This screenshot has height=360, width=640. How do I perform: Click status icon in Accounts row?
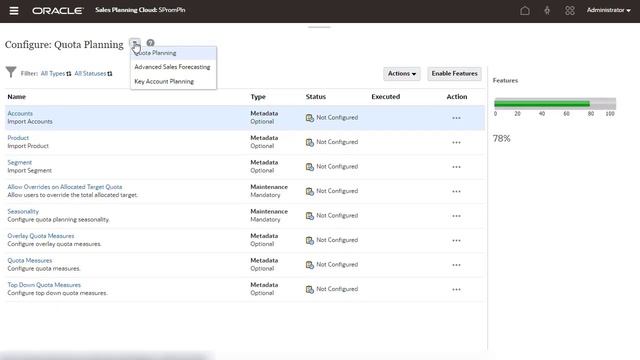[x=310, y=118]
